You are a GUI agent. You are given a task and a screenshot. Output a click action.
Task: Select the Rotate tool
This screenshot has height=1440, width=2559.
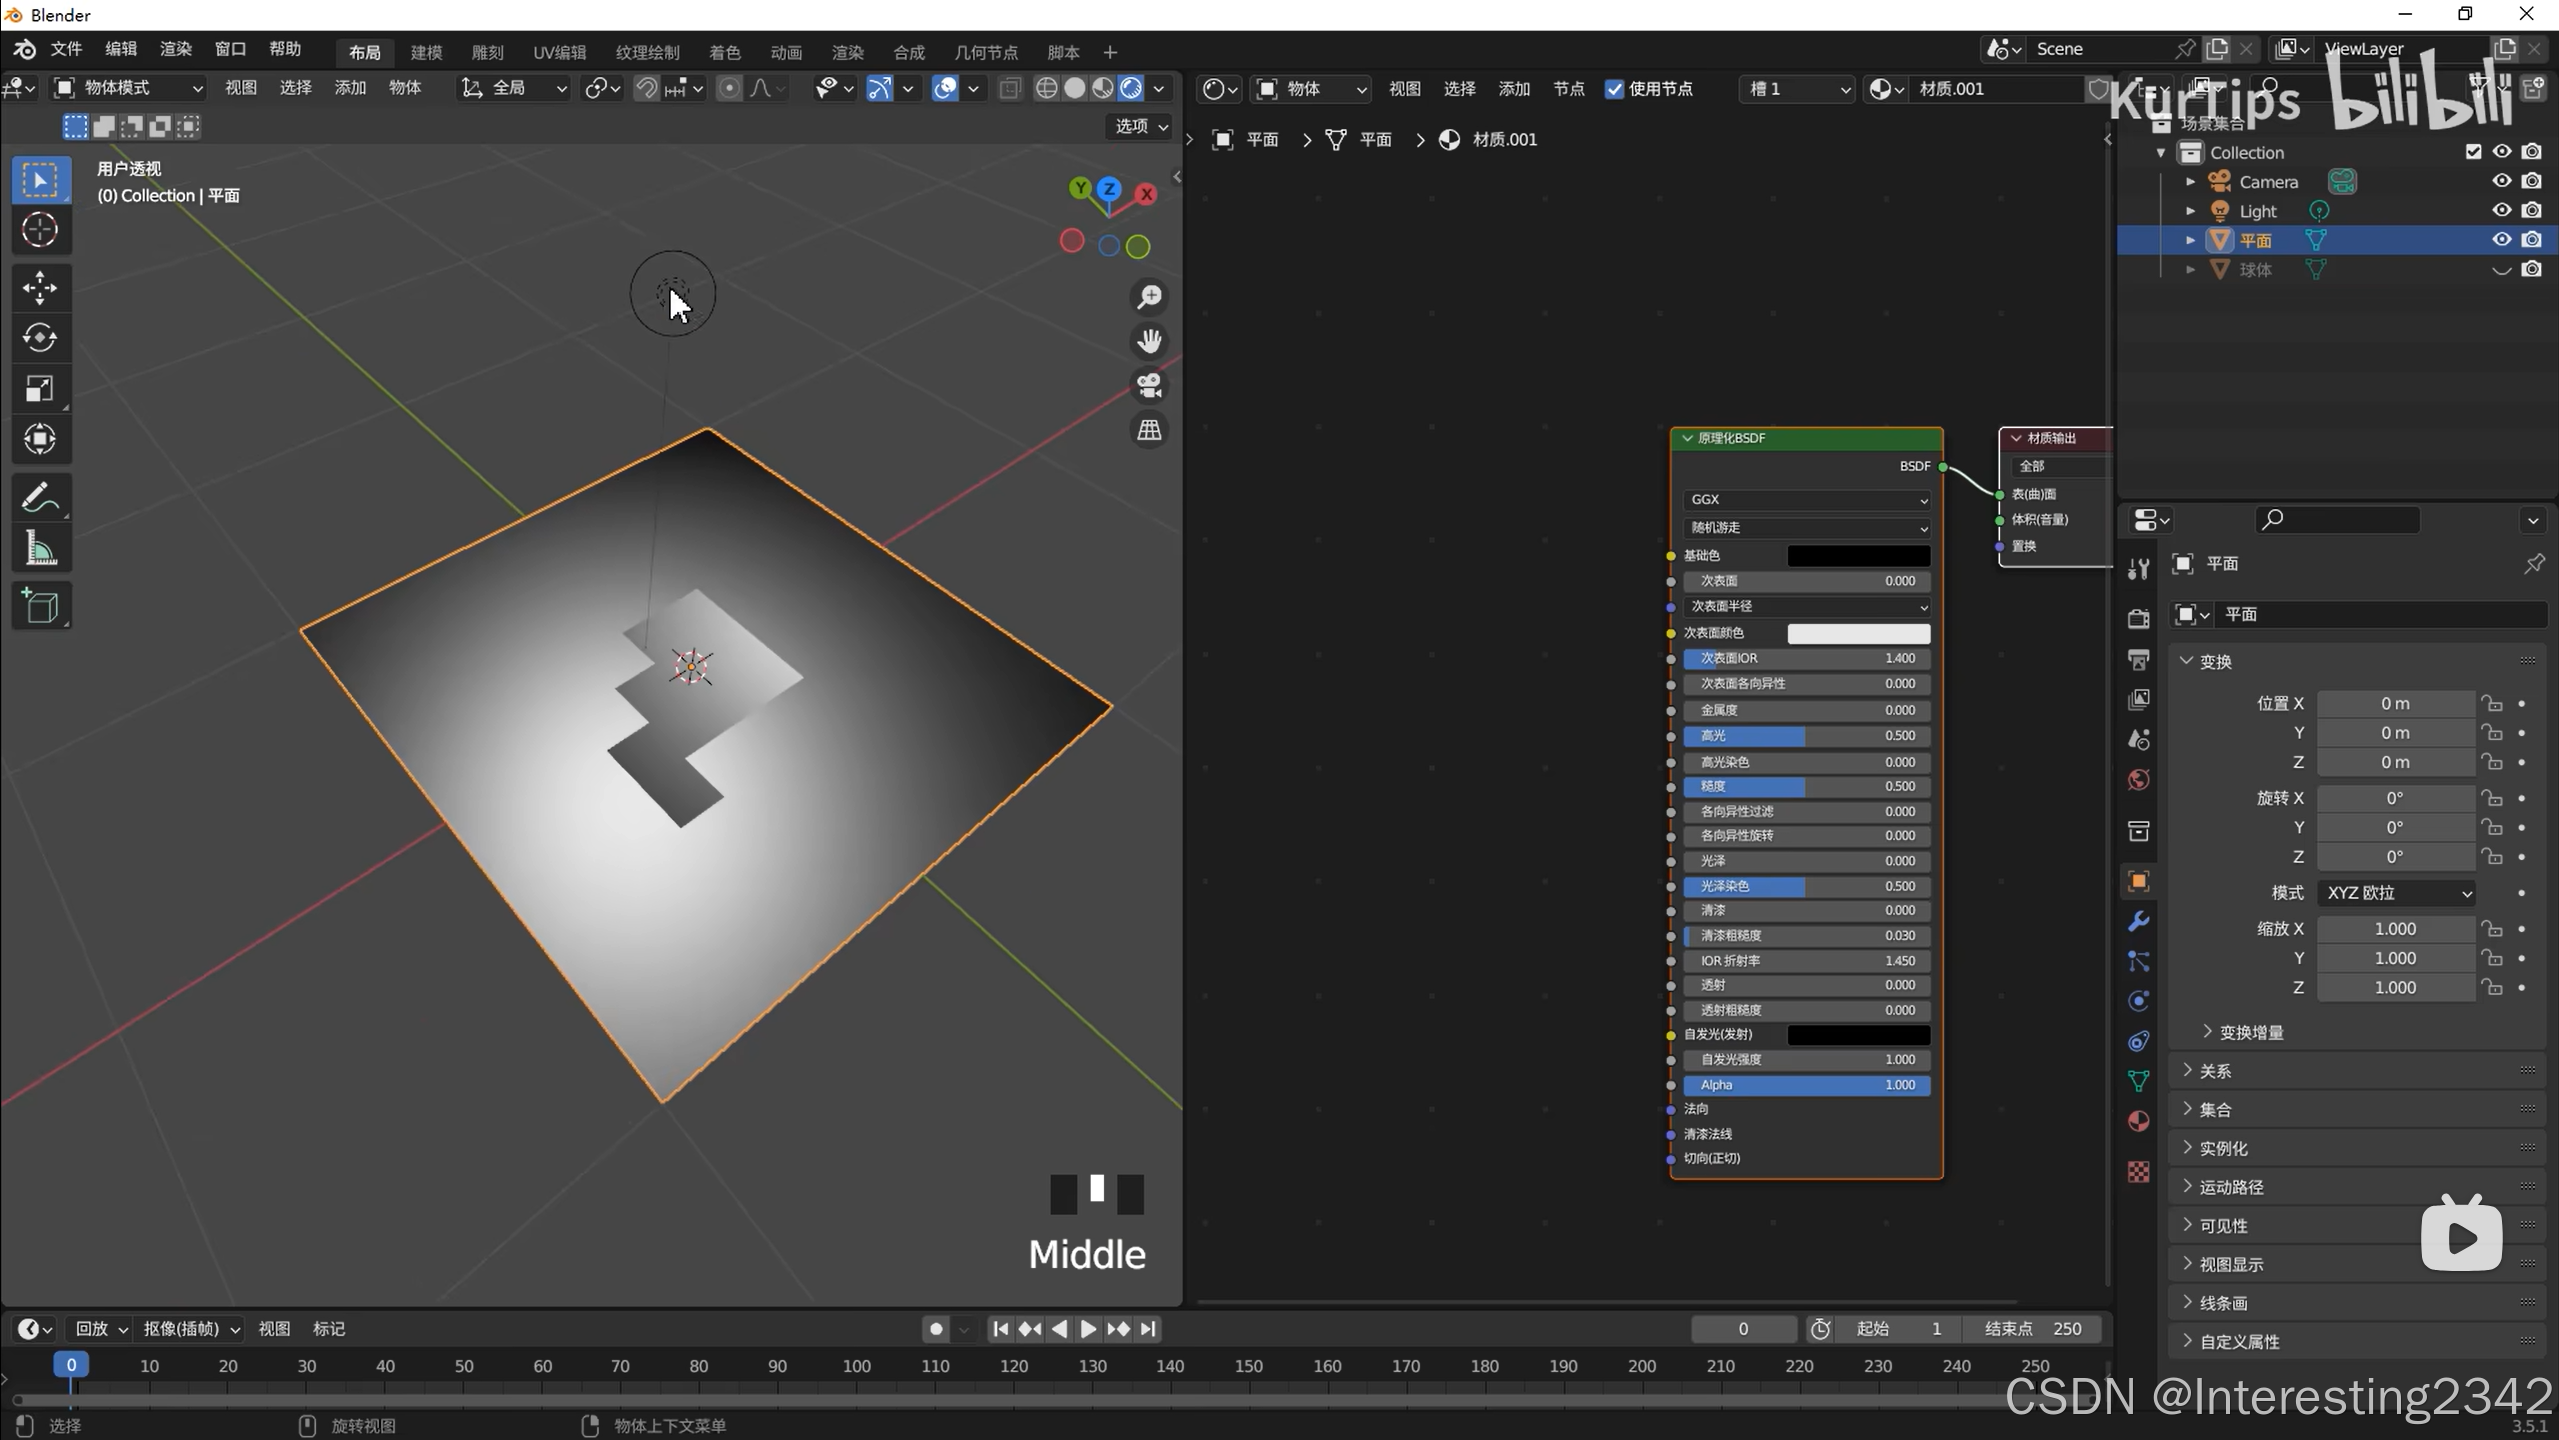[40, 338]
